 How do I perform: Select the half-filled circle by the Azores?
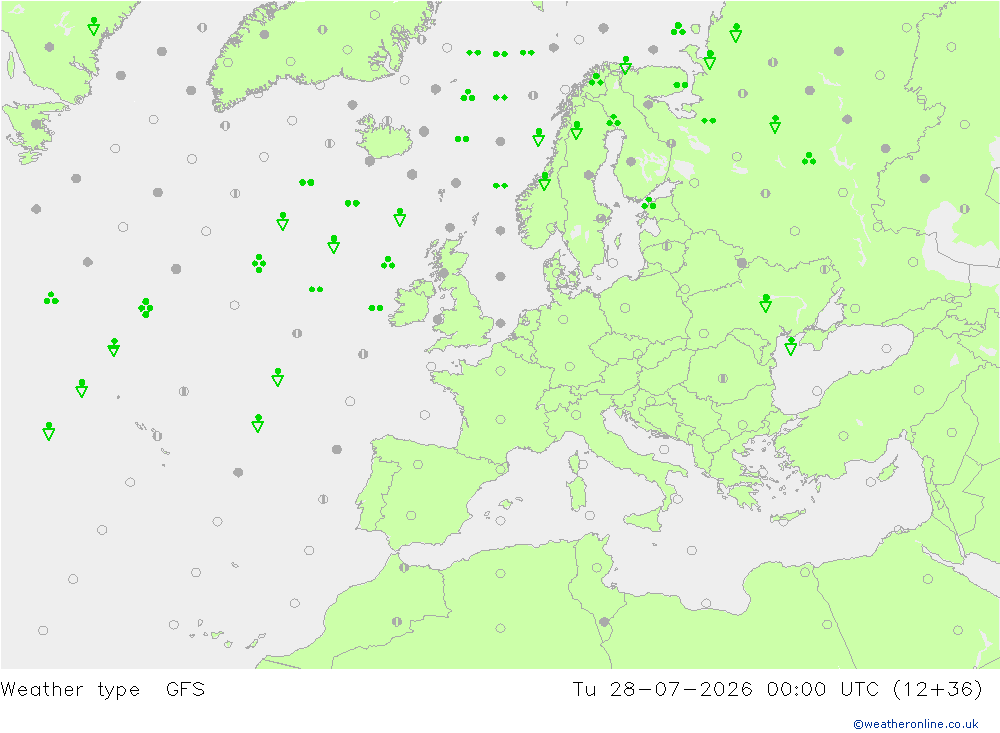(158, 436)
